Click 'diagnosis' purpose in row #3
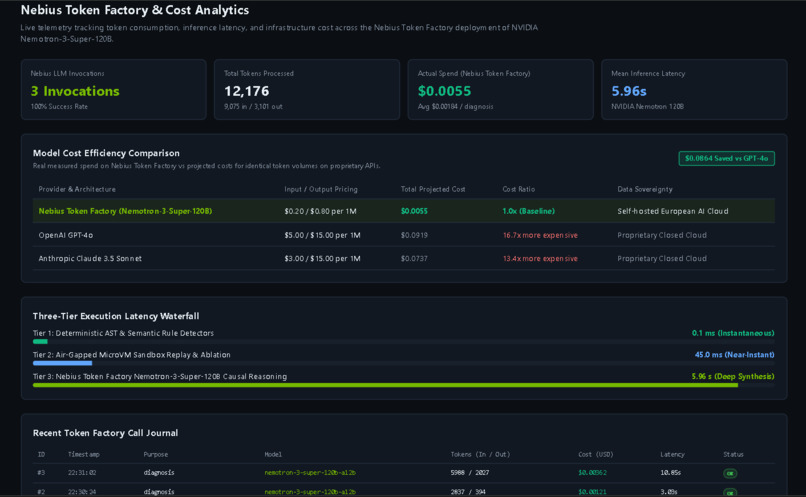Viewport: 806px width, 497px height. (159, 472)
